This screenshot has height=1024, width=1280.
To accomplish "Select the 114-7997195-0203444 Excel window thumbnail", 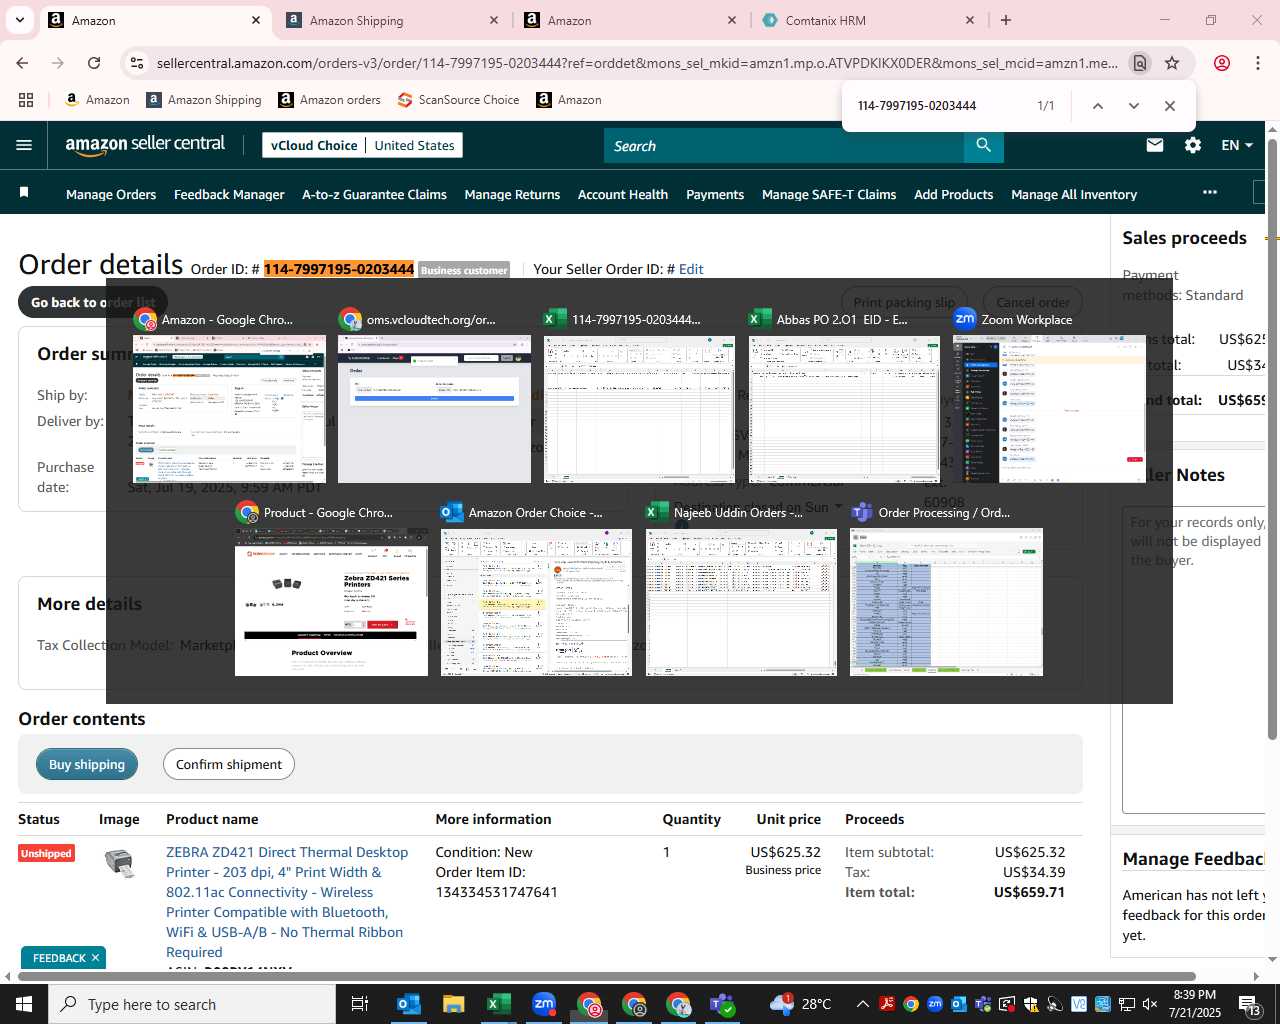I will [639, 409].
